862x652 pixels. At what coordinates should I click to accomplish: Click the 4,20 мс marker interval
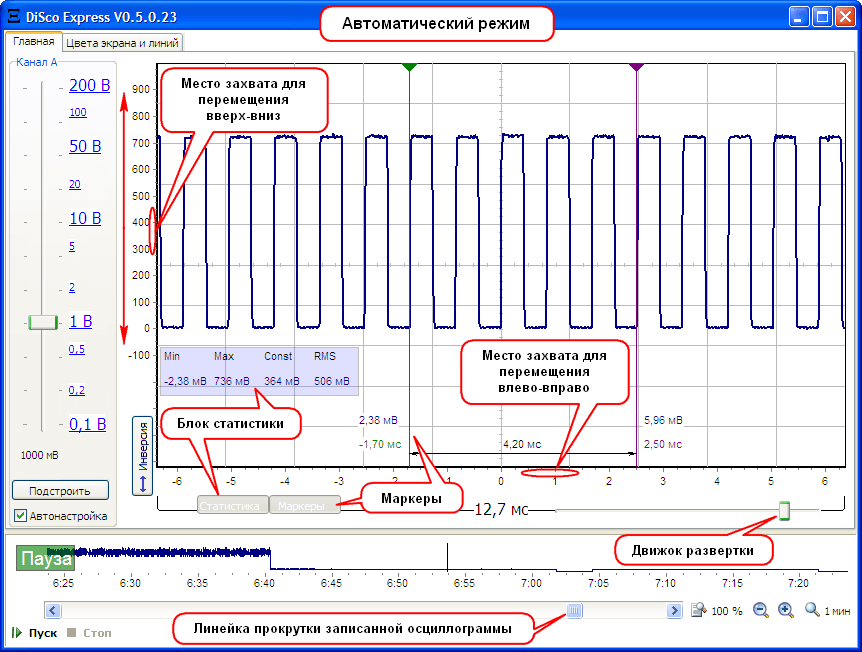[x=522, y=444]
